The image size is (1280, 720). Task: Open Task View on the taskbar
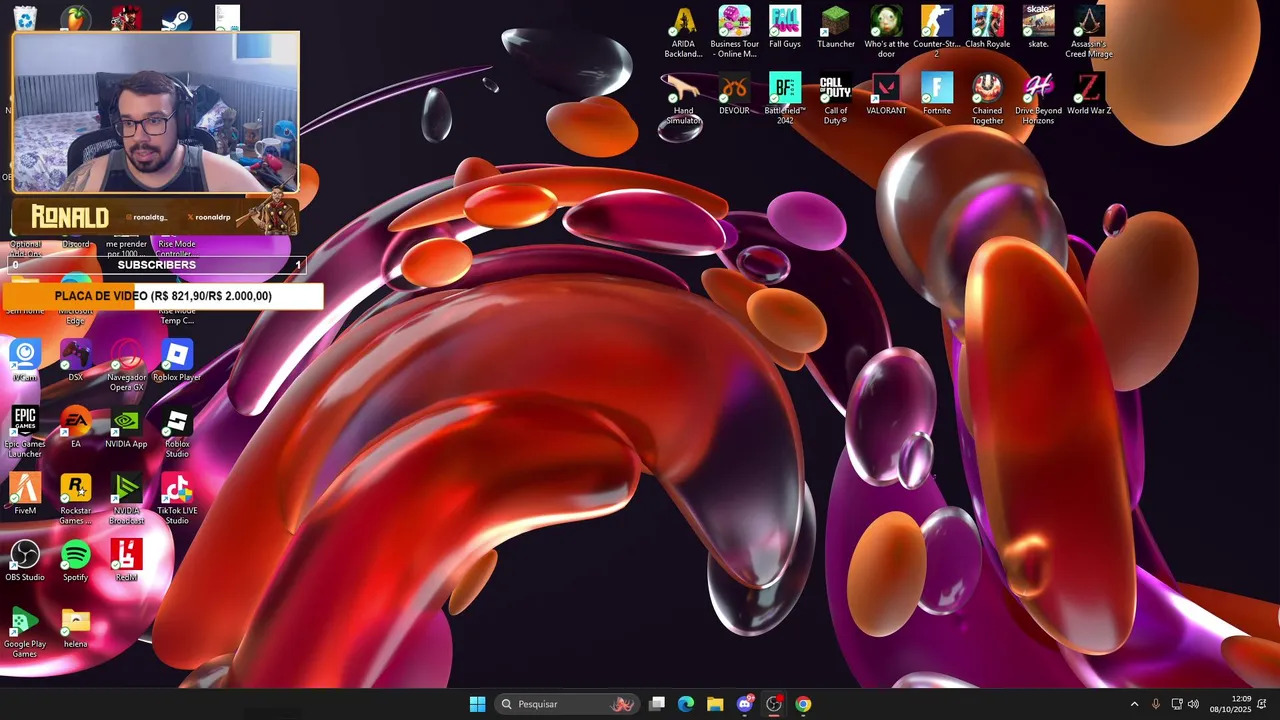657,704
